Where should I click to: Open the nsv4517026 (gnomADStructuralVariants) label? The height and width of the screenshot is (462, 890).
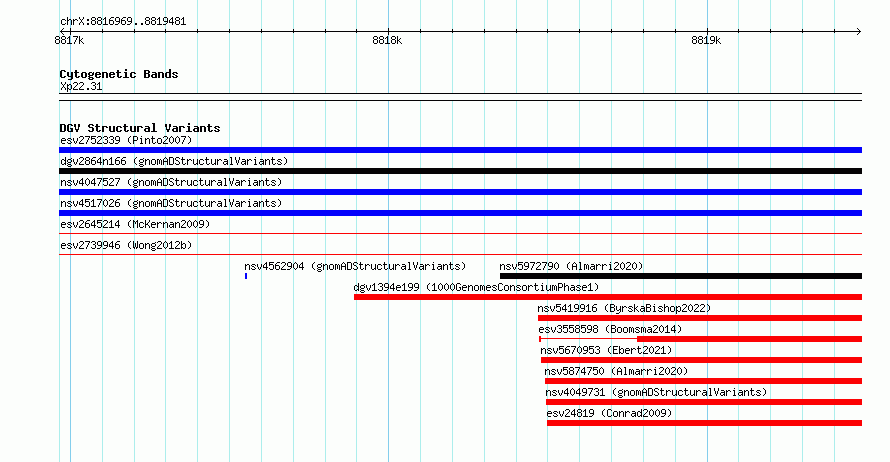pos(171,203)
